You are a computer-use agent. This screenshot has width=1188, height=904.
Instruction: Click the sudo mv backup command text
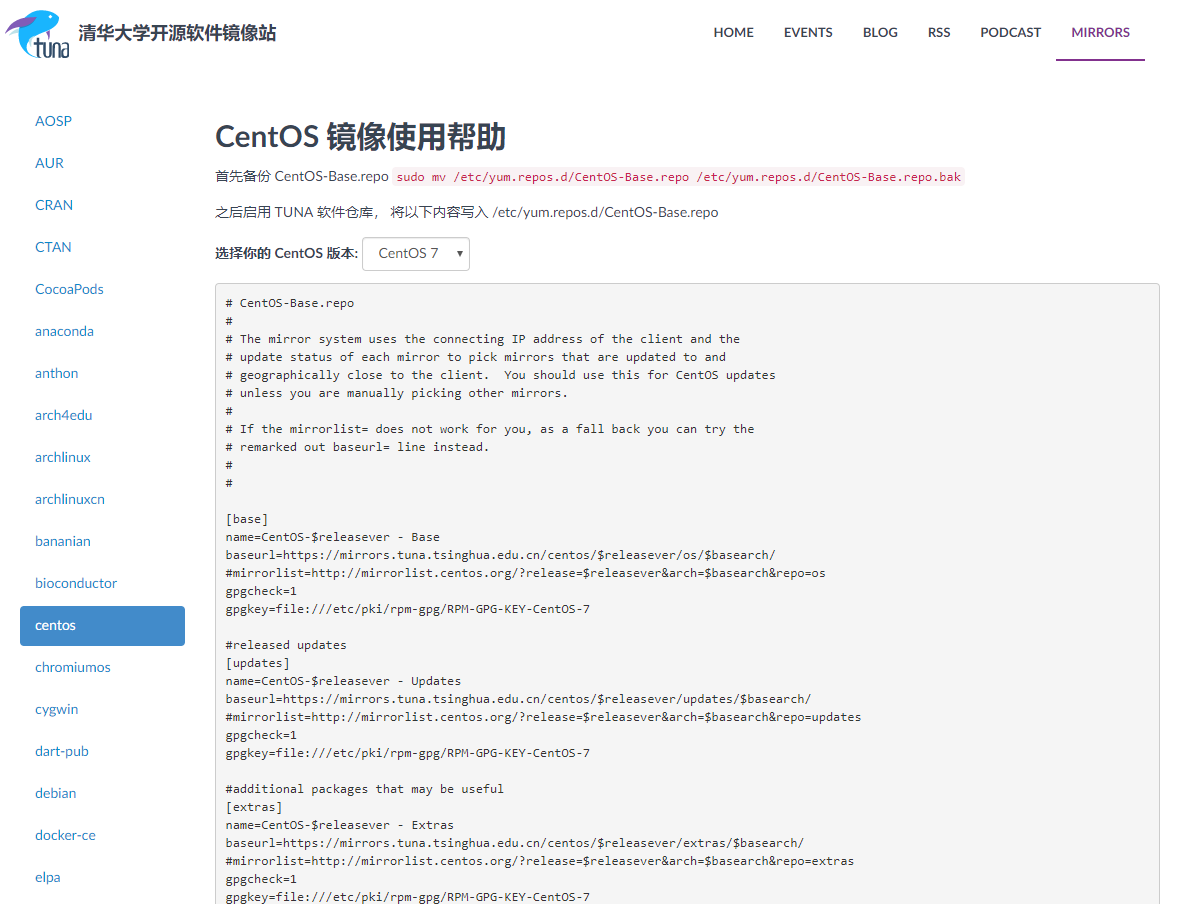[679, 177]
